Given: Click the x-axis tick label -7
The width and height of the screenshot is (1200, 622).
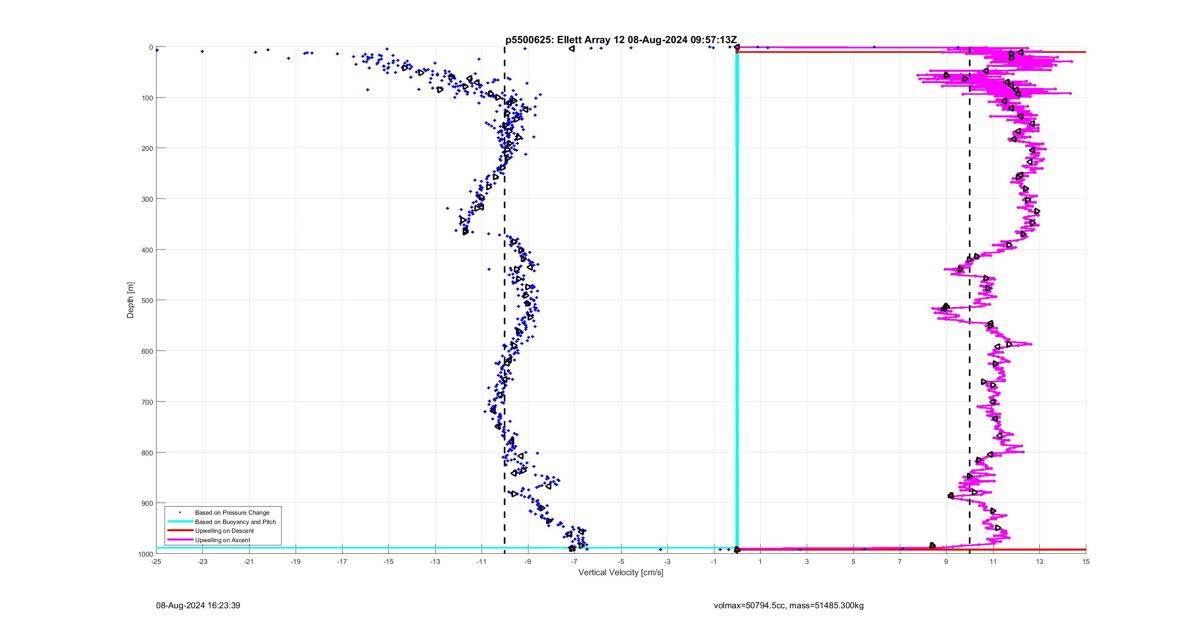Looking at the screenshot, I should [x=575, y=562].
